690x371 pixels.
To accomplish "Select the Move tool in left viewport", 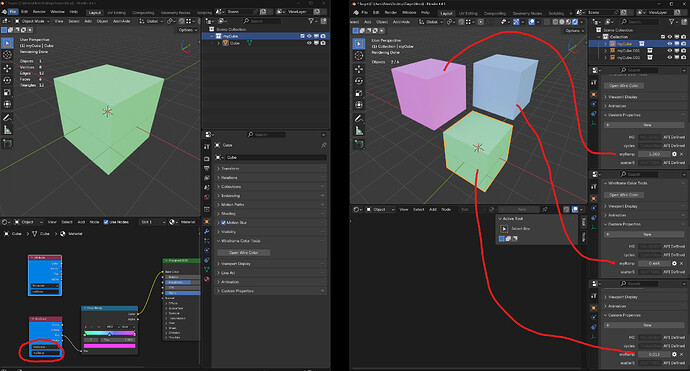I will coord(7,68).
